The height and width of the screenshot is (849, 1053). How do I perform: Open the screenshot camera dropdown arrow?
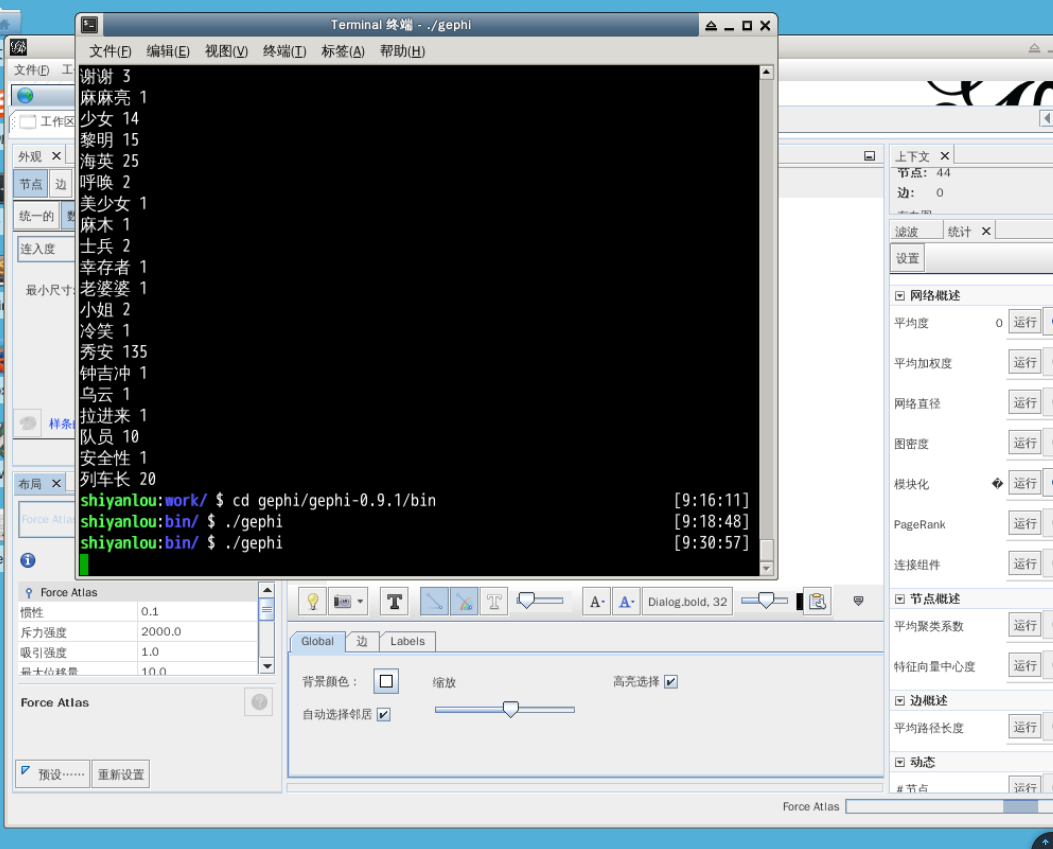pos(360,601)
